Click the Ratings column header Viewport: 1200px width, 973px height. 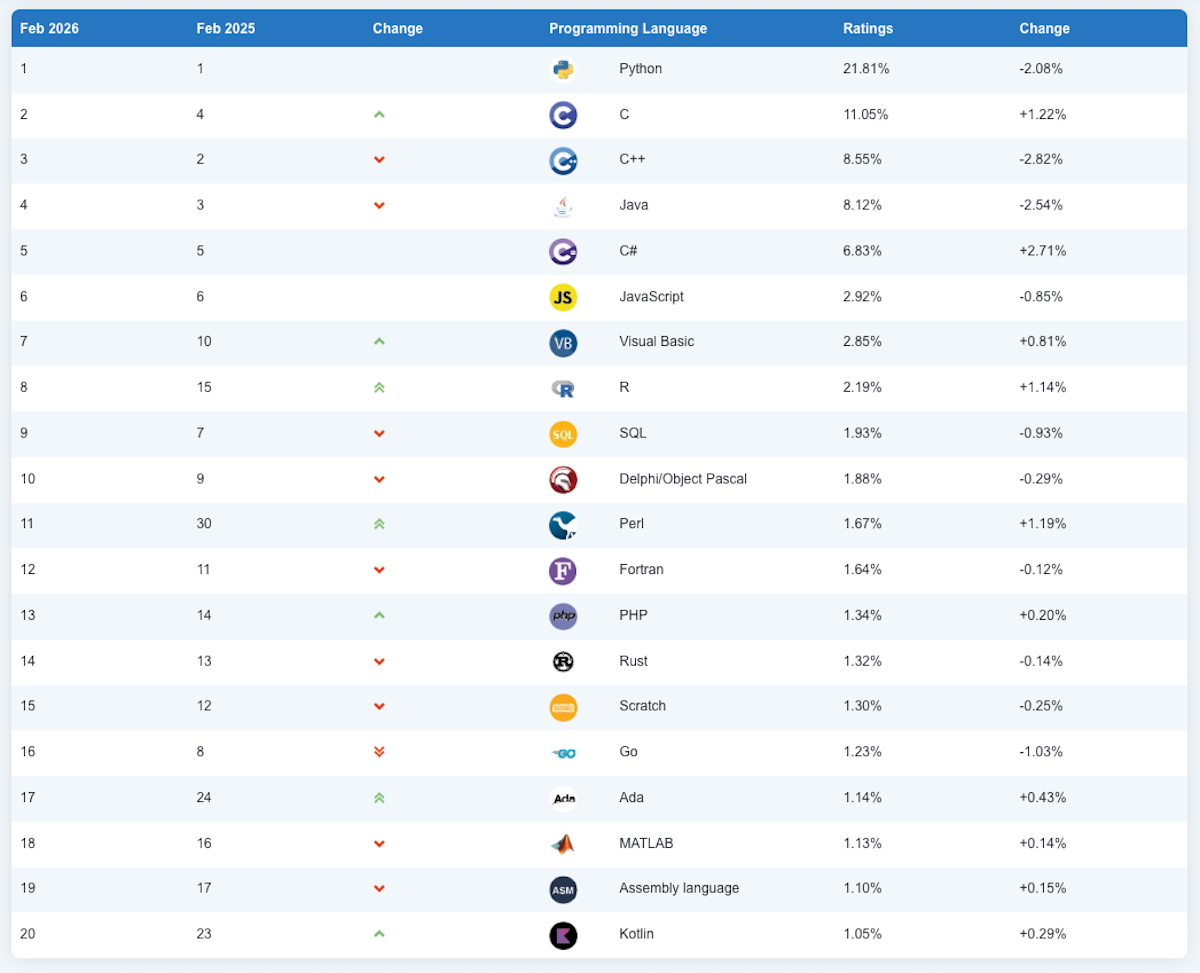pyautogui.click(x=868, y=28)
